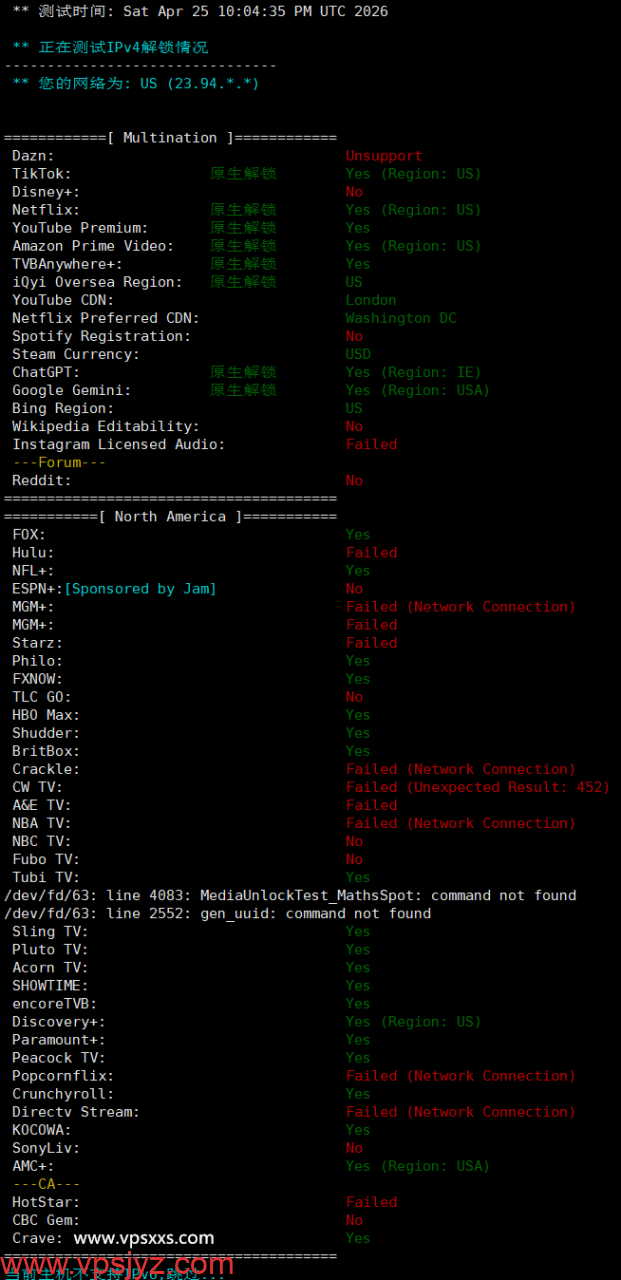
Task: Click the "Shudder:" label
Action: (46, 733)
